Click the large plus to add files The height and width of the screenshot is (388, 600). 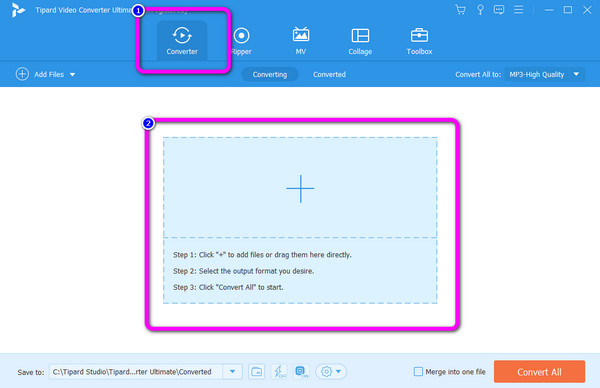click(300, 188)
